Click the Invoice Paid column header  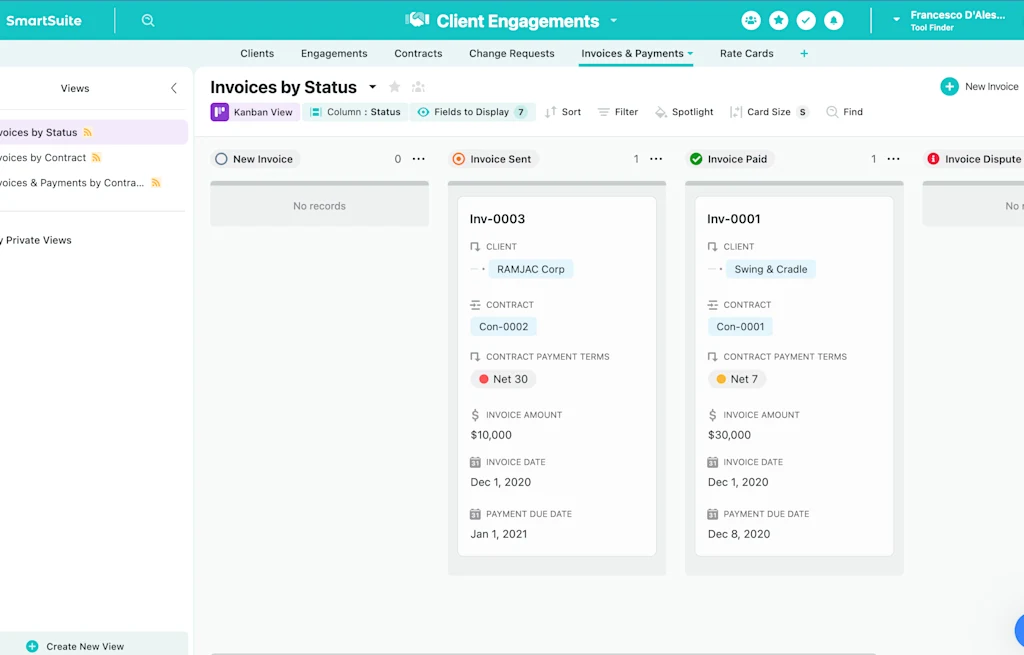click(x=729, y=159)
